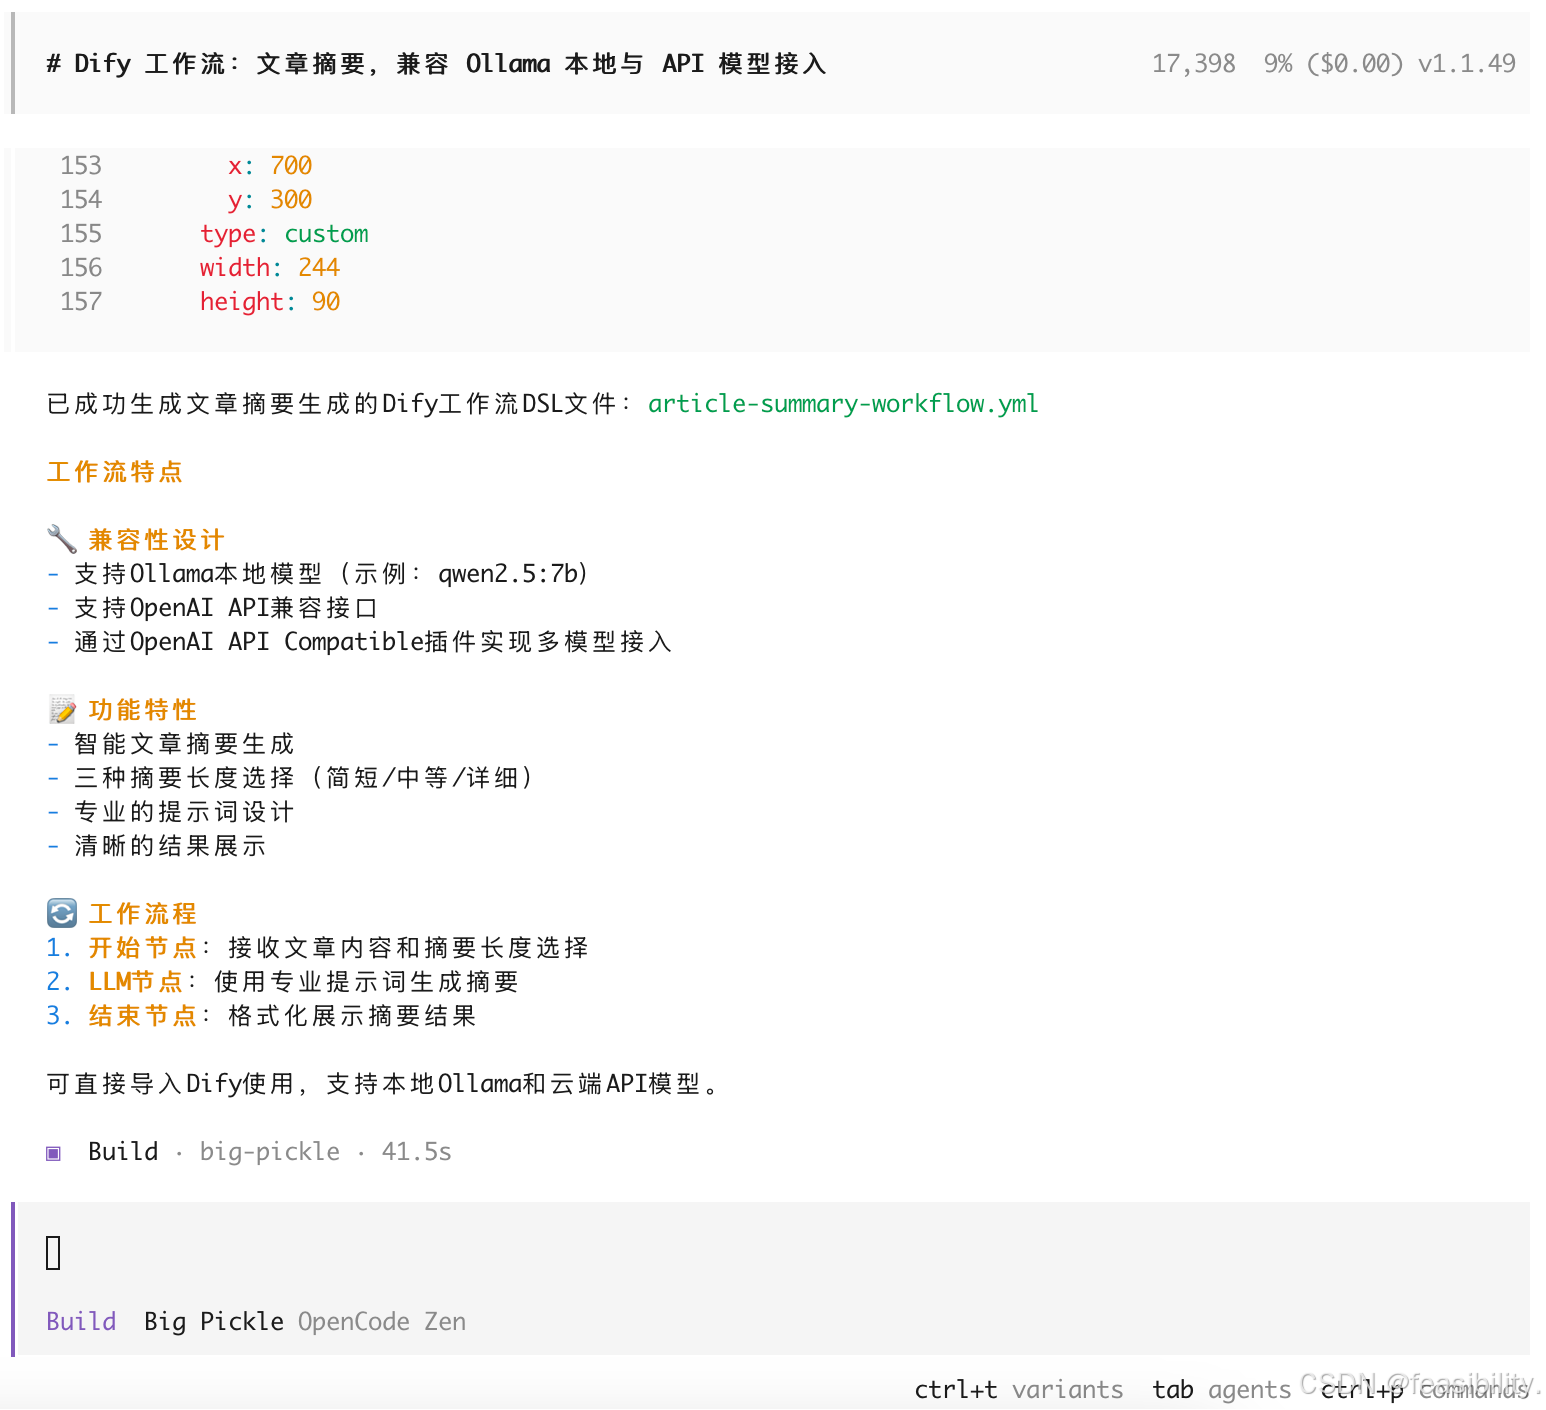
Task: Click the 41.5s duration text
Action: (x=417, y=1152)
